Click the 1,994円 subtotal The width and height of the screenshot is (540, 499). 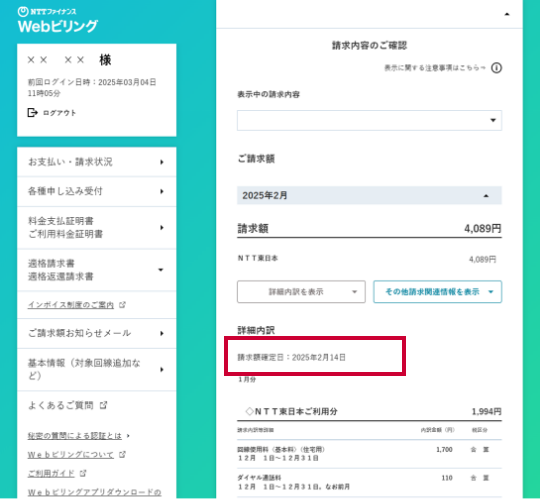[x=486, y=411]
